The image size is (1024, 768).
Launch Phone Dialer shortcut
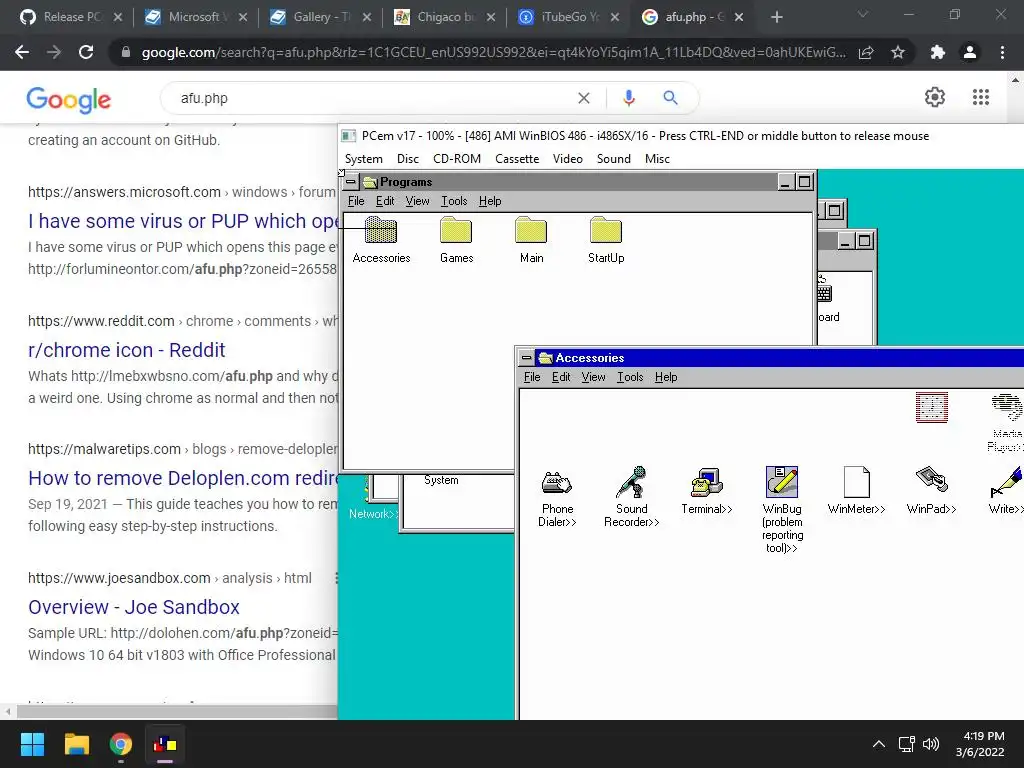(557, 498)
